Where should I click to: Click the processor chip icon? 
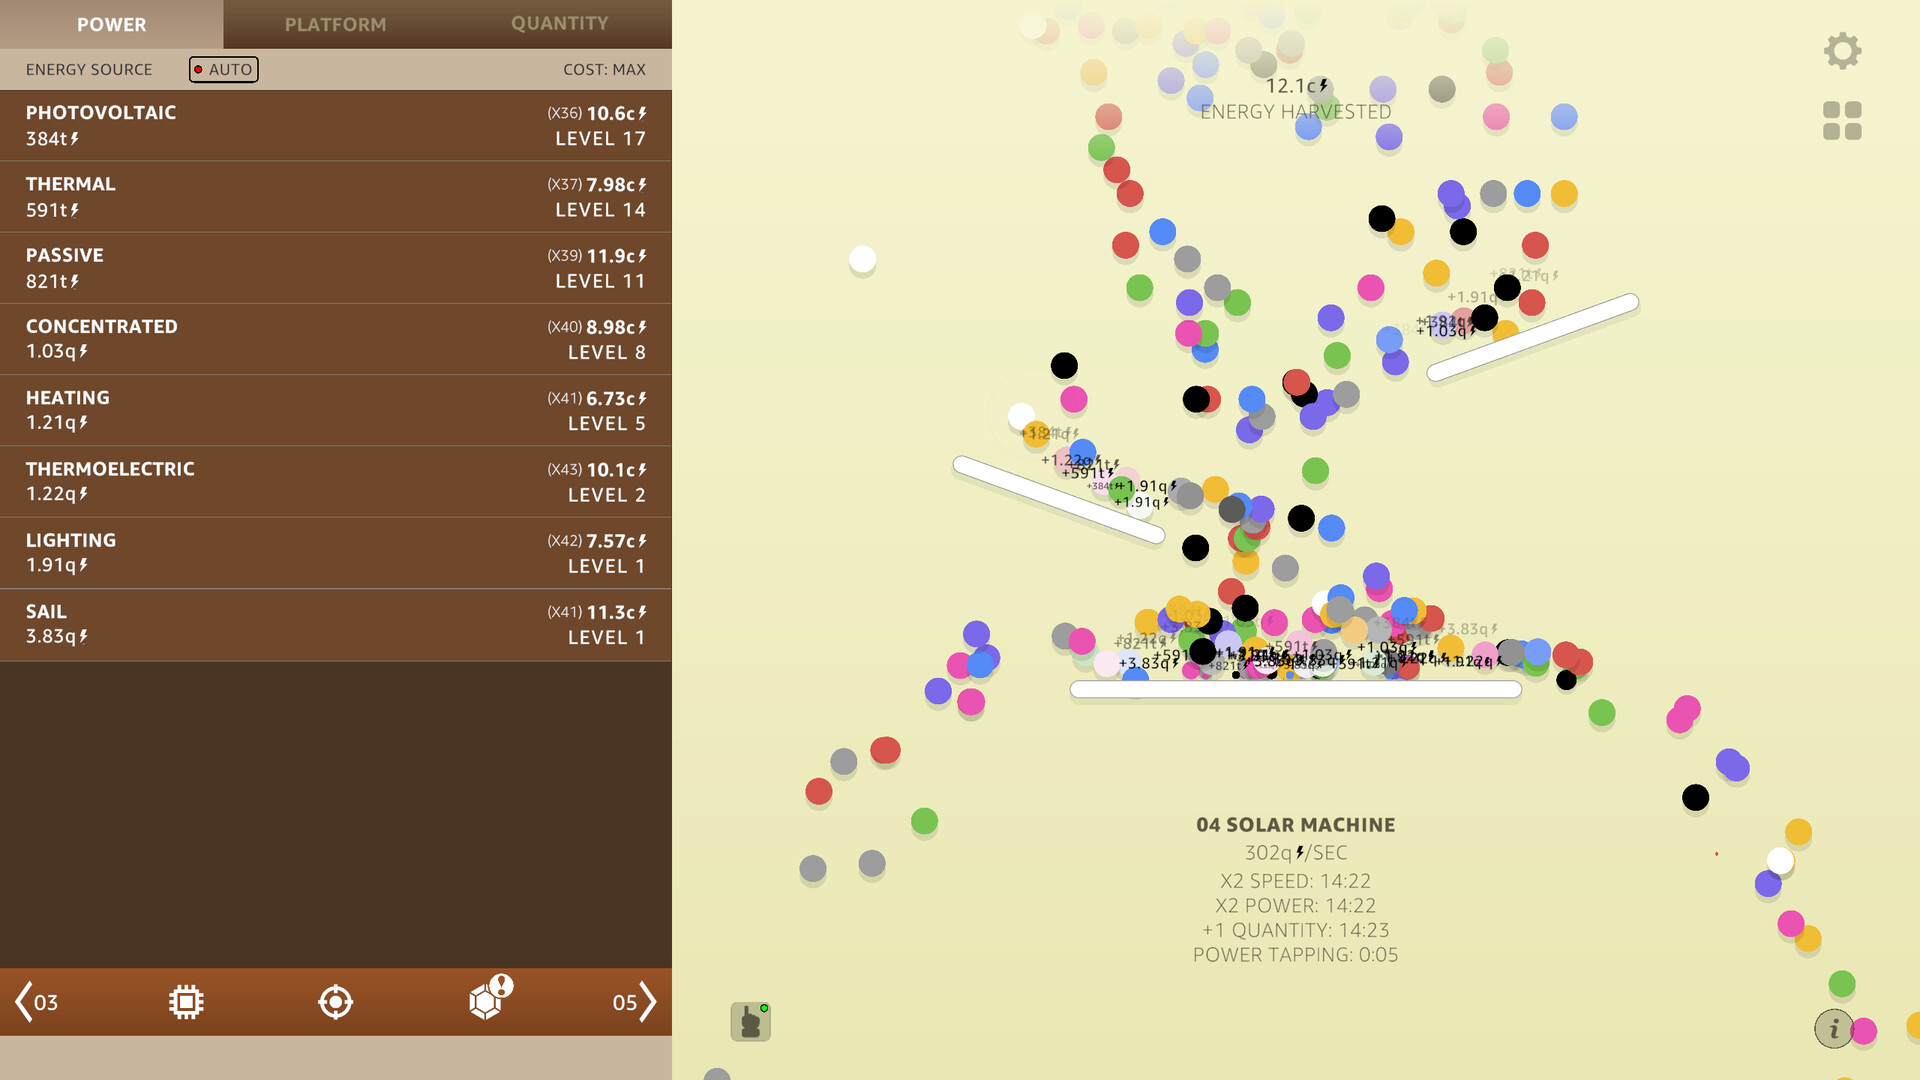186,1002
